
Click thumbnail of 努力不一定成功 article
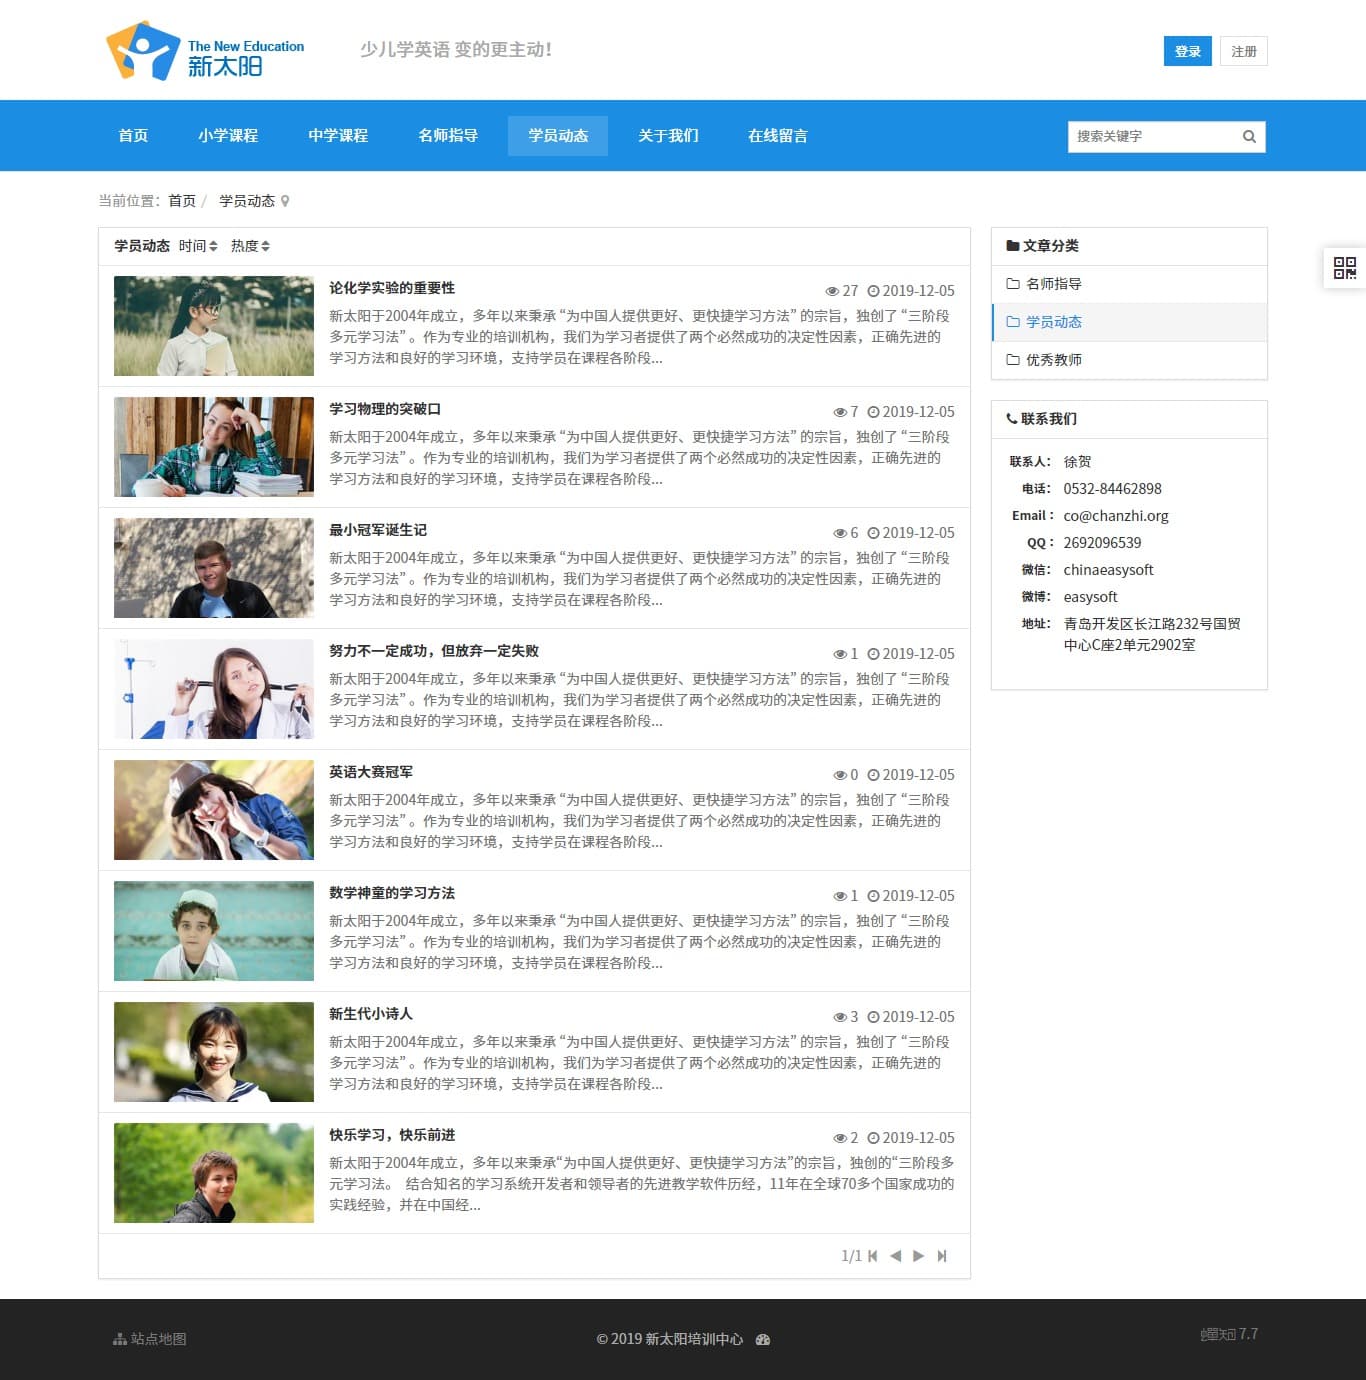click(x=214, y=689)
